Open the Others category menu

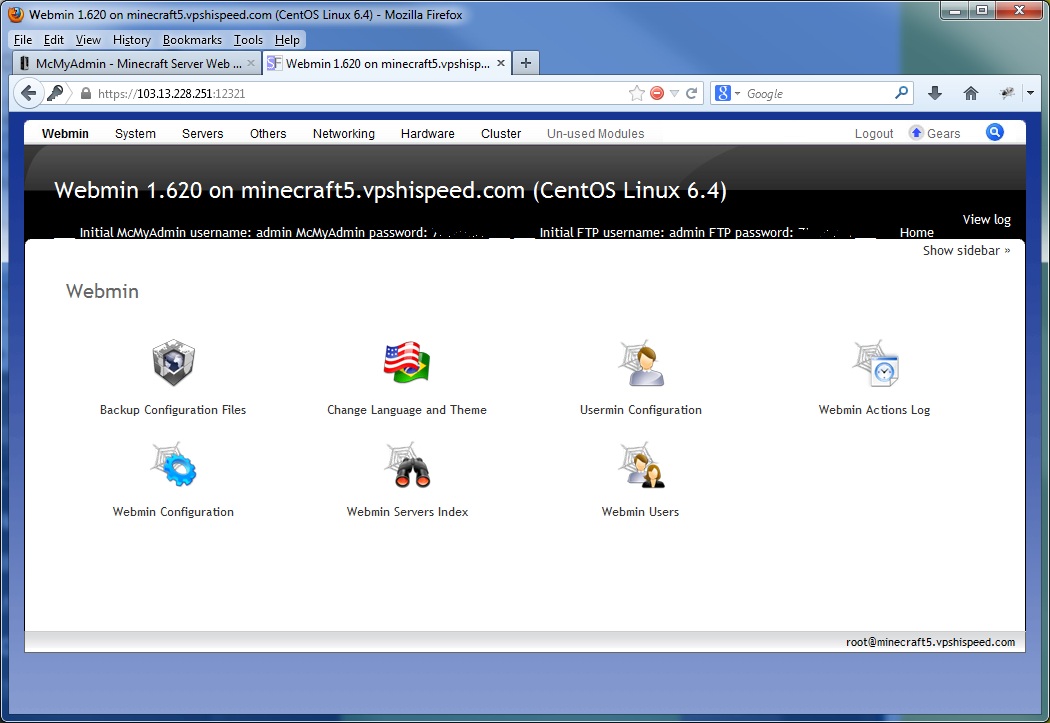pyautogui.click(x=268, y=133)
